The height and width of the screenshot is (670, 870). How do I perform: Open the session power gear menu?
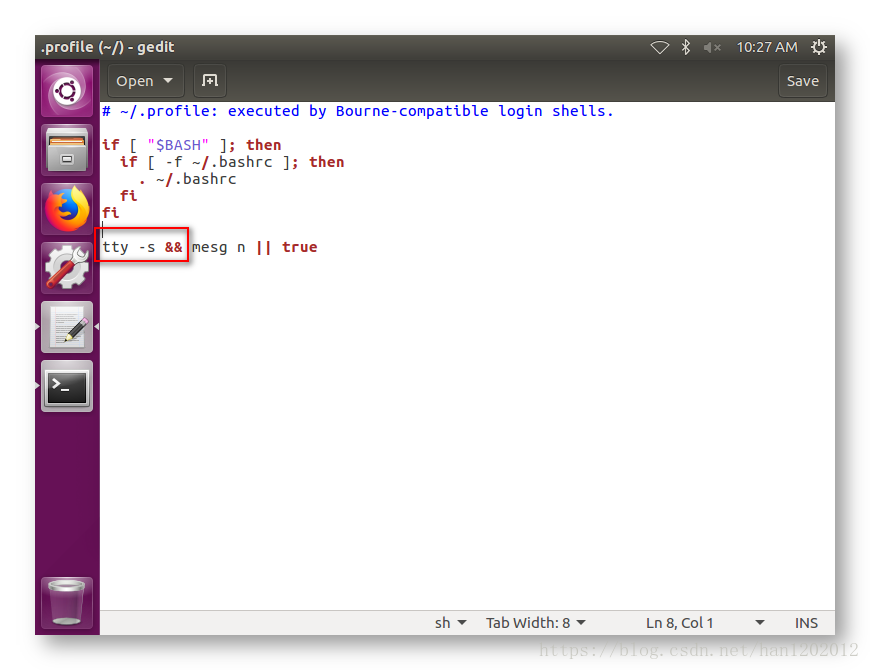click(819, 47)
